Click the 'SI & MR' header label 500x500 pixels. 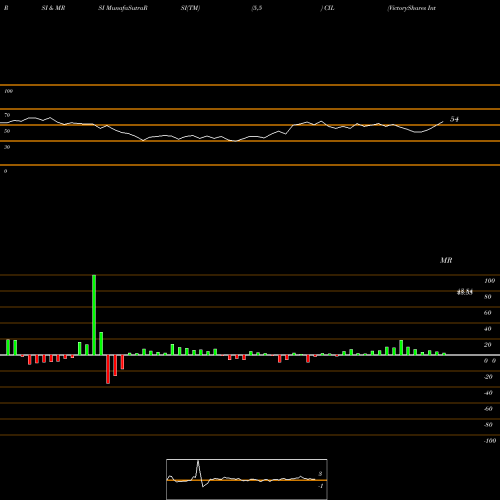[53, 8]
